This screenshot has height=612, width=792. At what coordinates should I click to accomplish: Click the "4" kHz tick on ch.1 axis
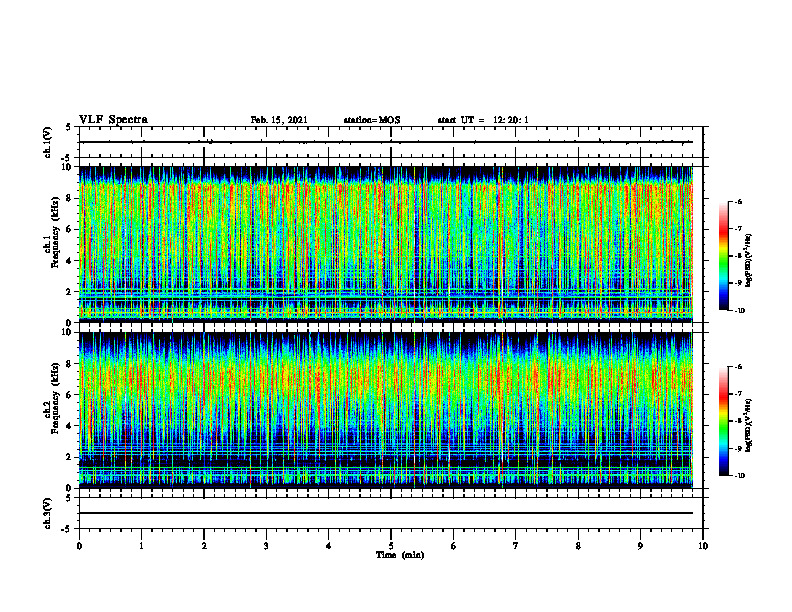tap(71, 261)
